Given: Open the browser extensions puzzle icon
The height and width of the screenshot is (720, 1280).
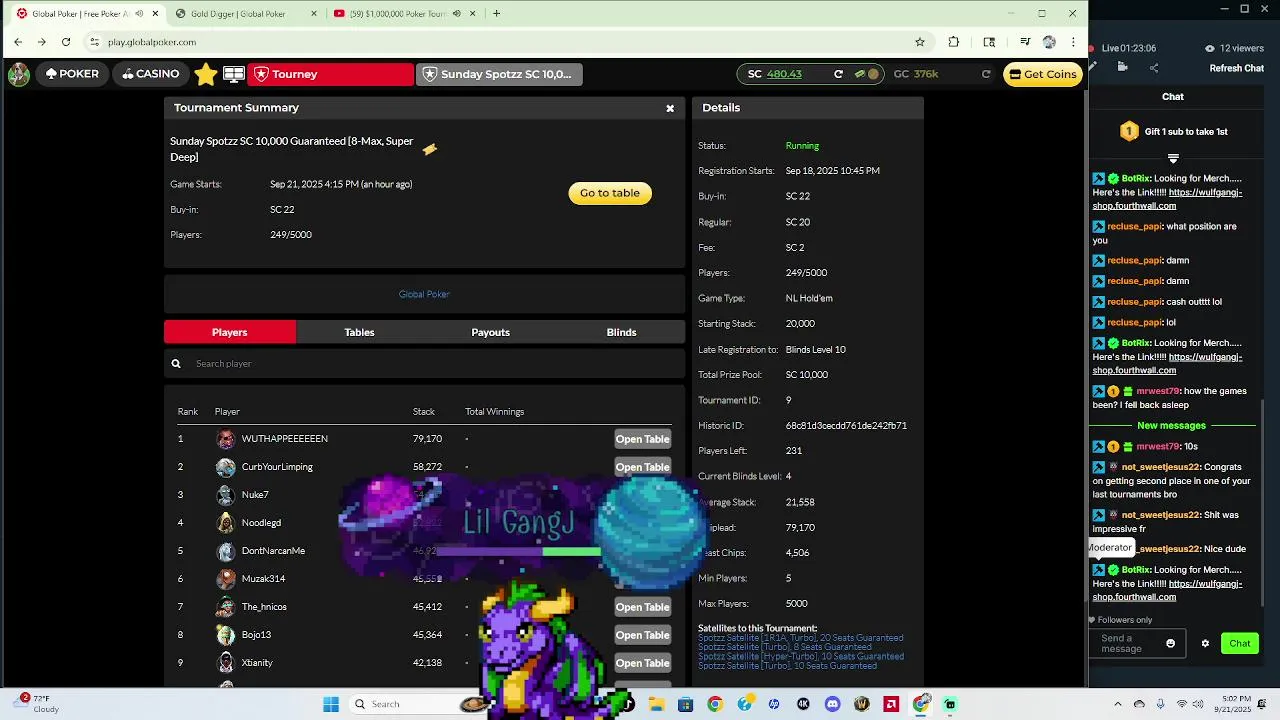Looking at the screenshot, I should tap(954, 42).
